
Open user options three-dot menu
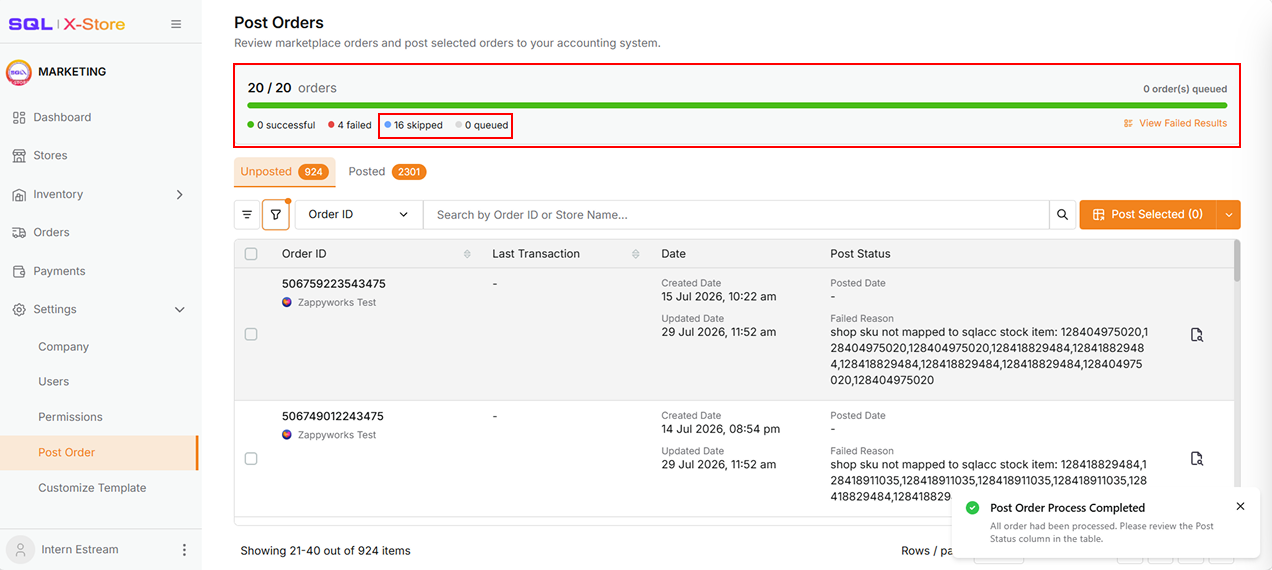184,550
